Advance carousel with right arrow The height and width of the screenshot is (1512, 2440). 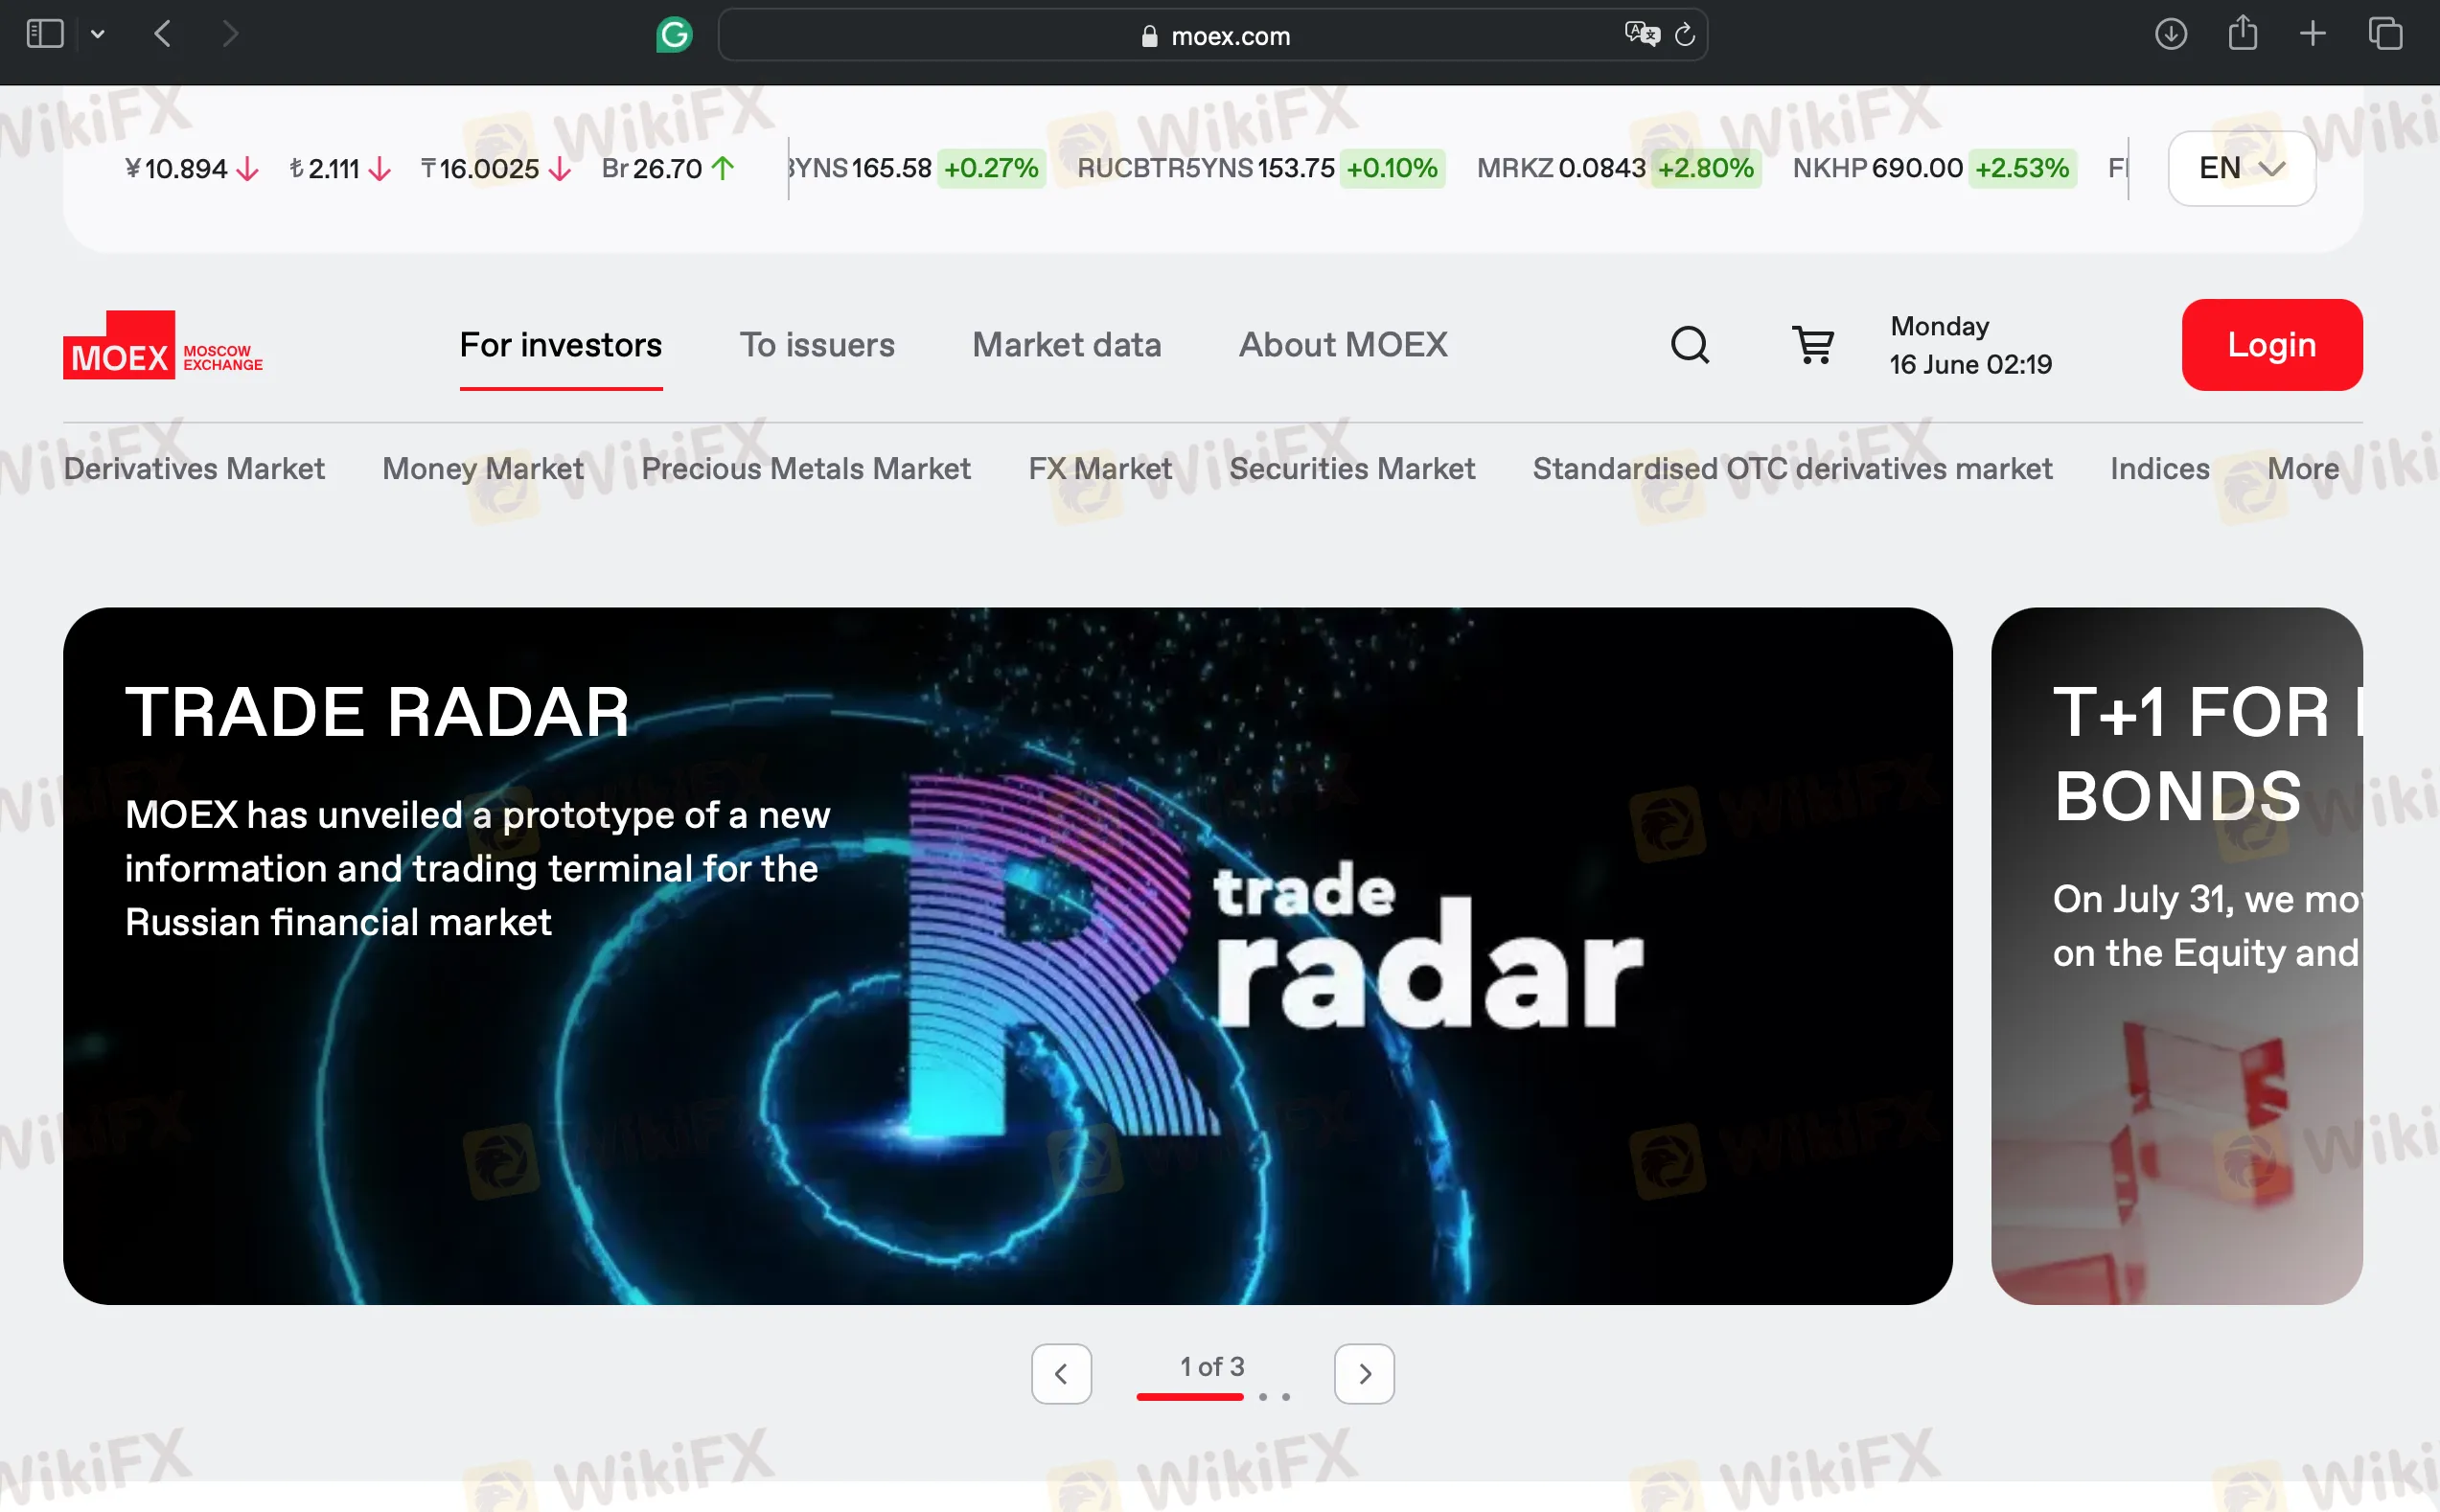point(1363,1373)
